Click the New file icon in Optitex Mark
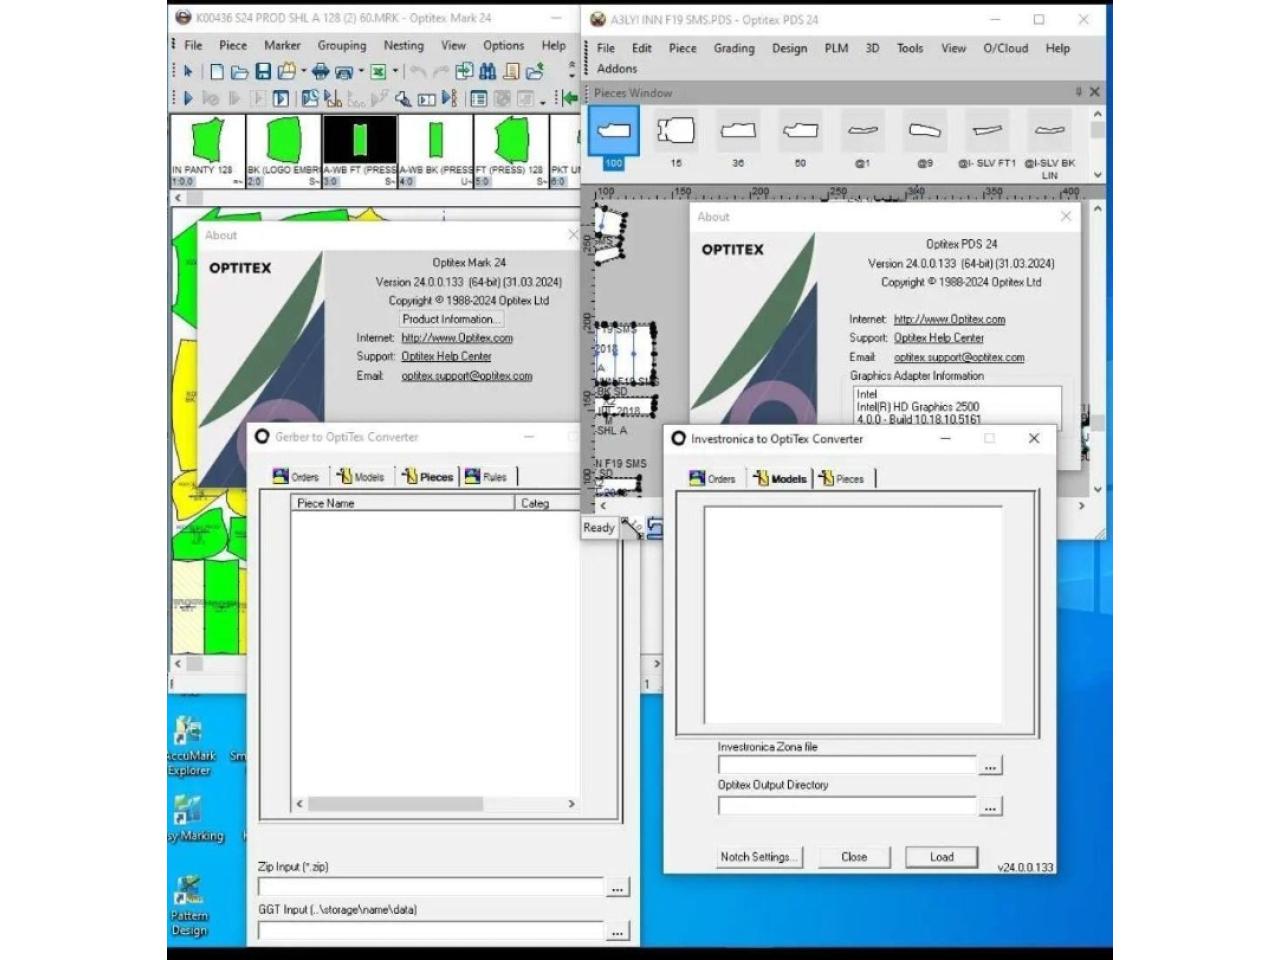The width and height of the screenshot is (1280, 960). pyautogui.click(x=217, y=72)
